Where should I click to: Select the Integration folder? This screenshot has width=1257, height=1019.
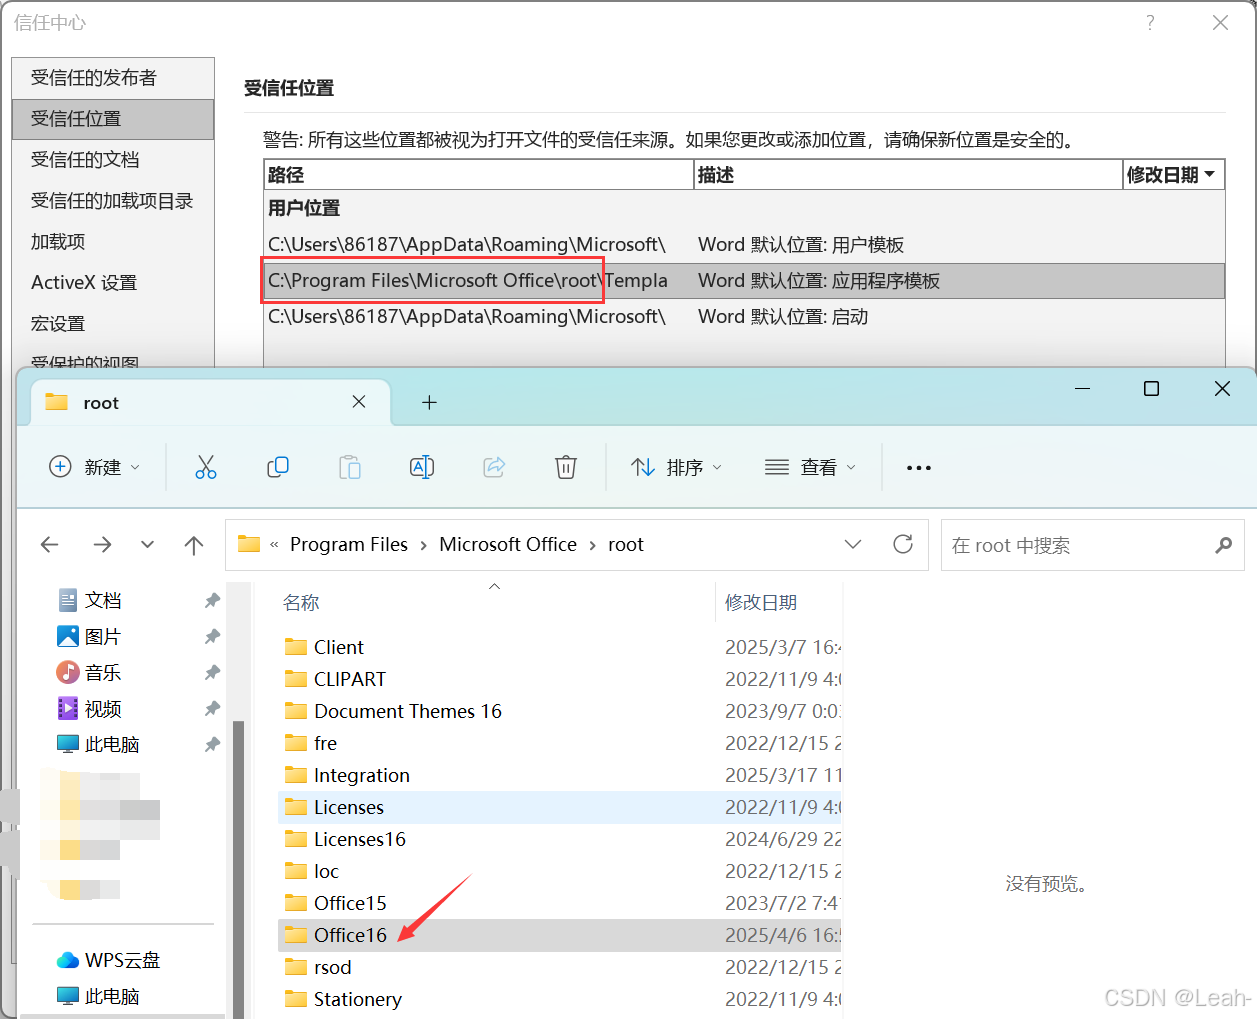point(560,775)
